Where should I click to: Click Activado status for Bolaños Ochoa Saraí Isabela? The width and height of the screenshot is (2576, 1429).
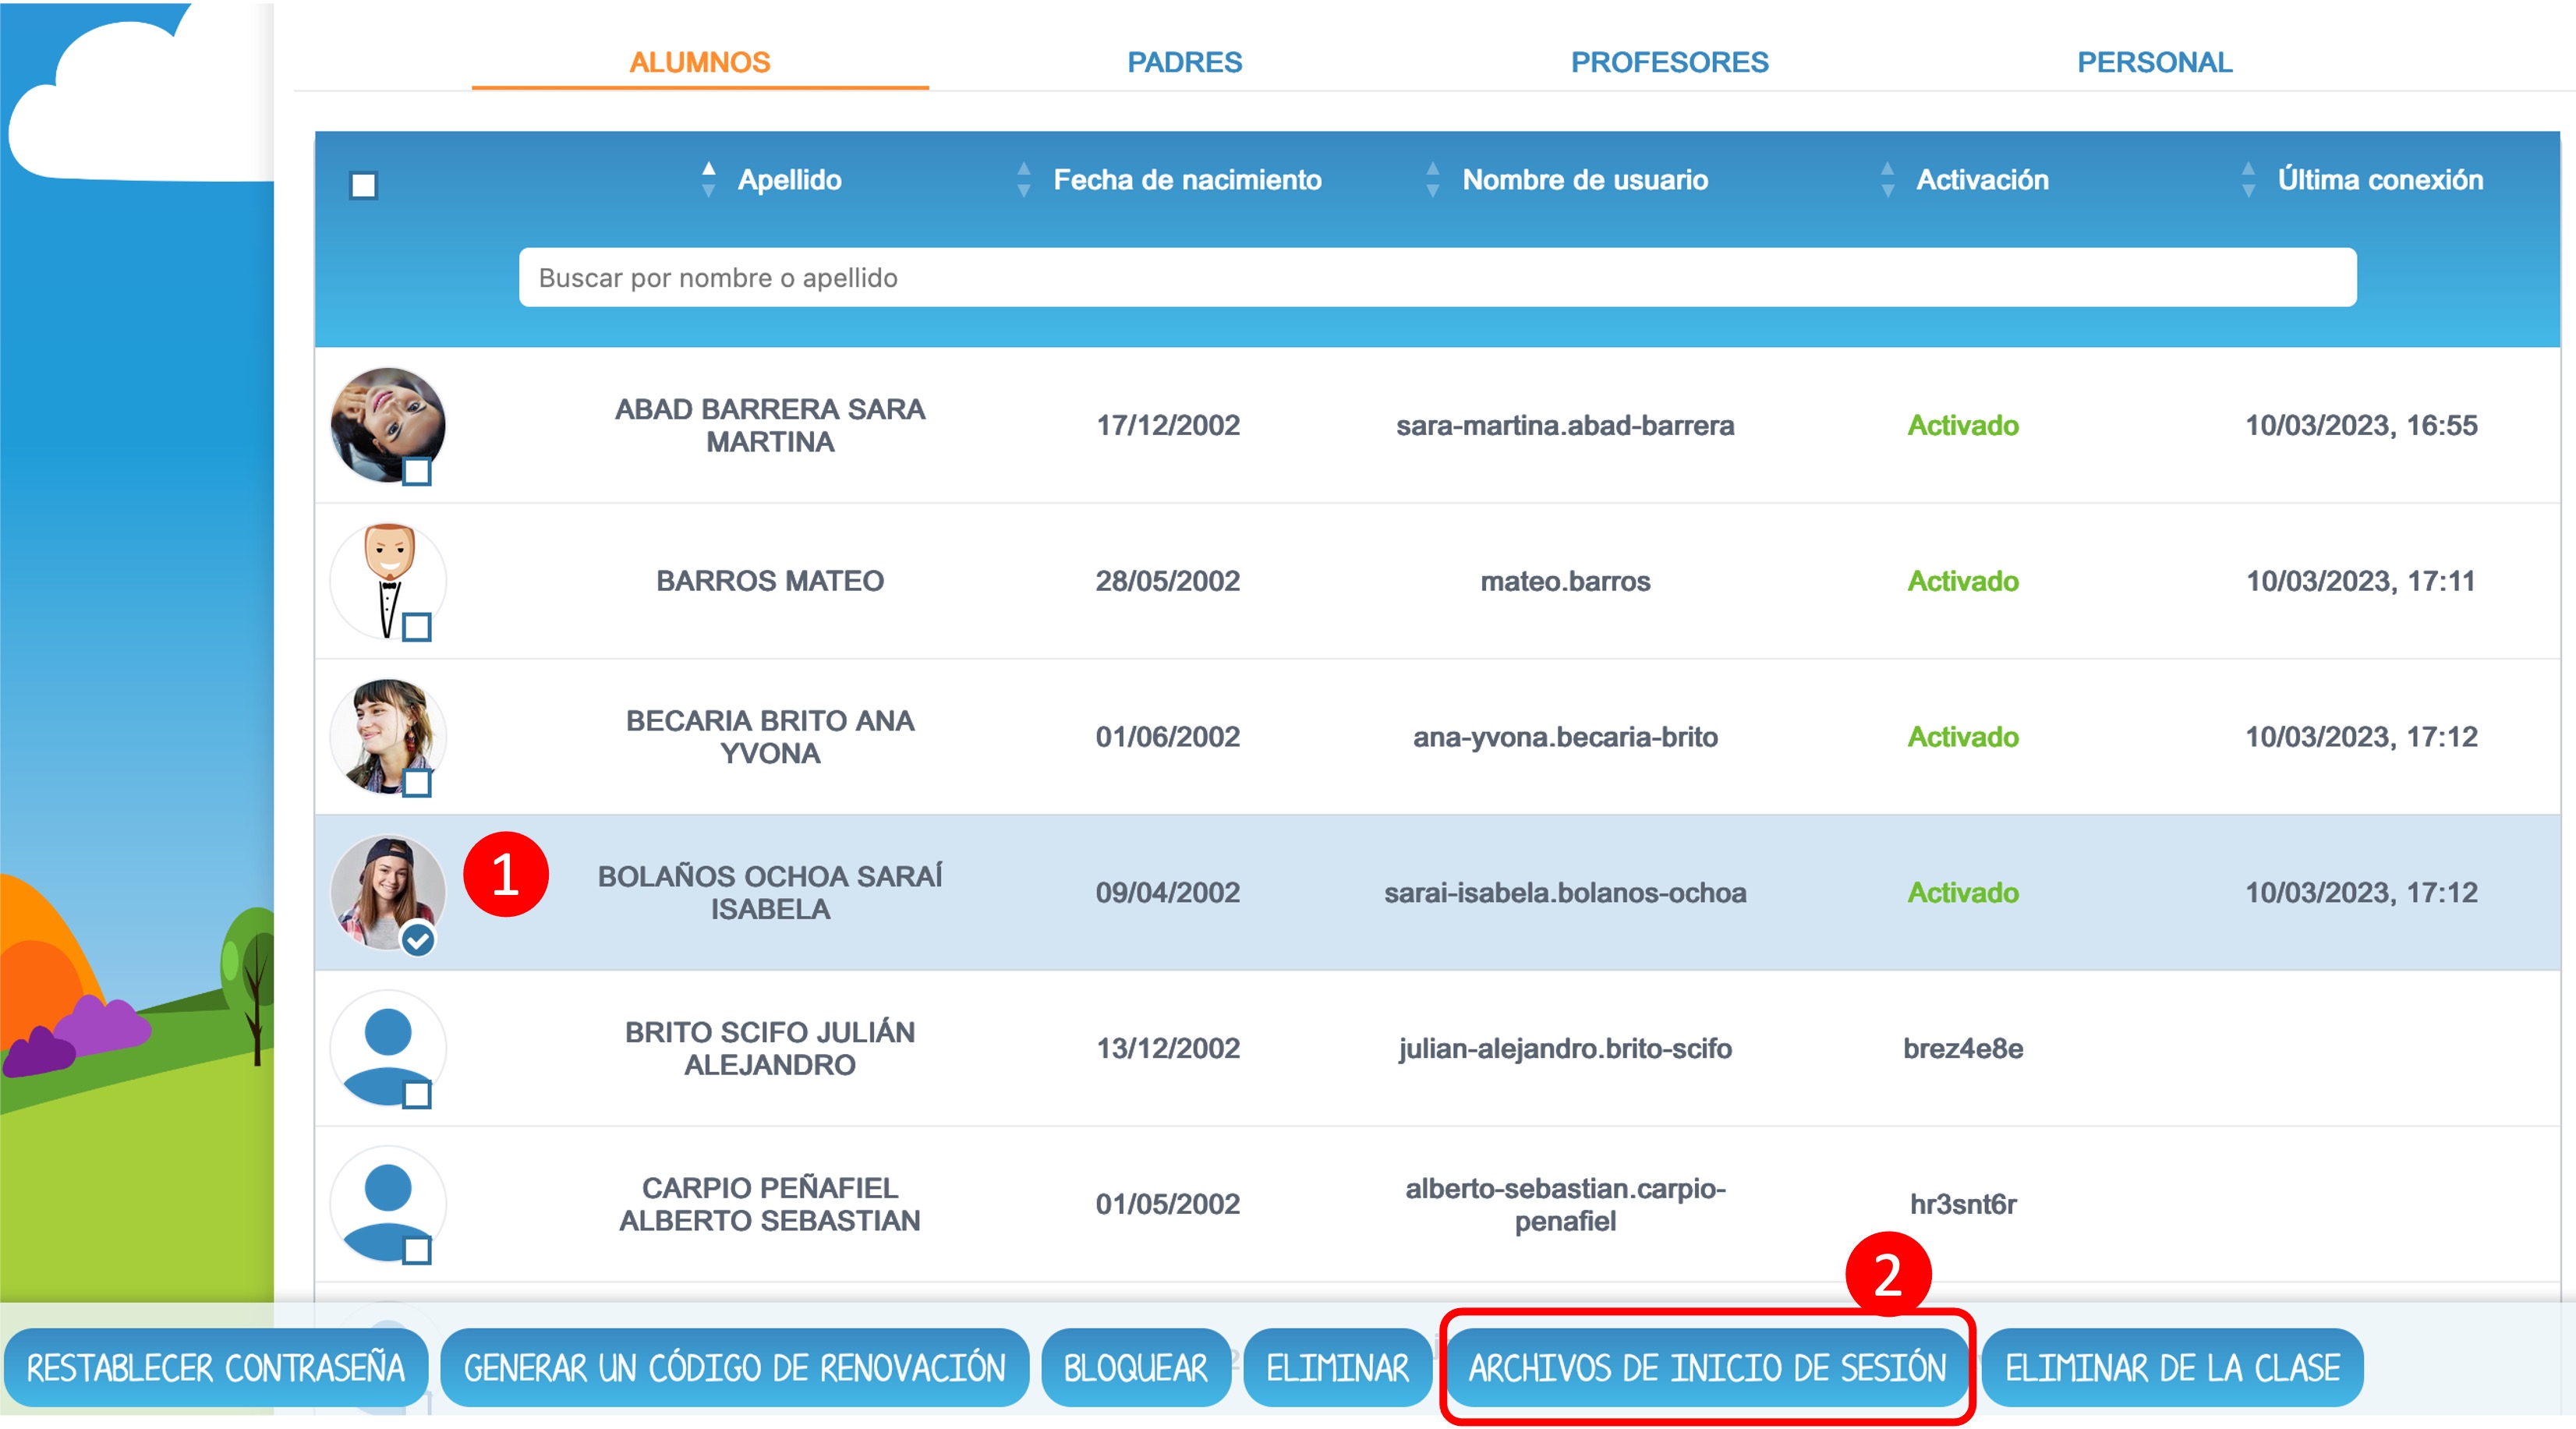pos(1963,892)
